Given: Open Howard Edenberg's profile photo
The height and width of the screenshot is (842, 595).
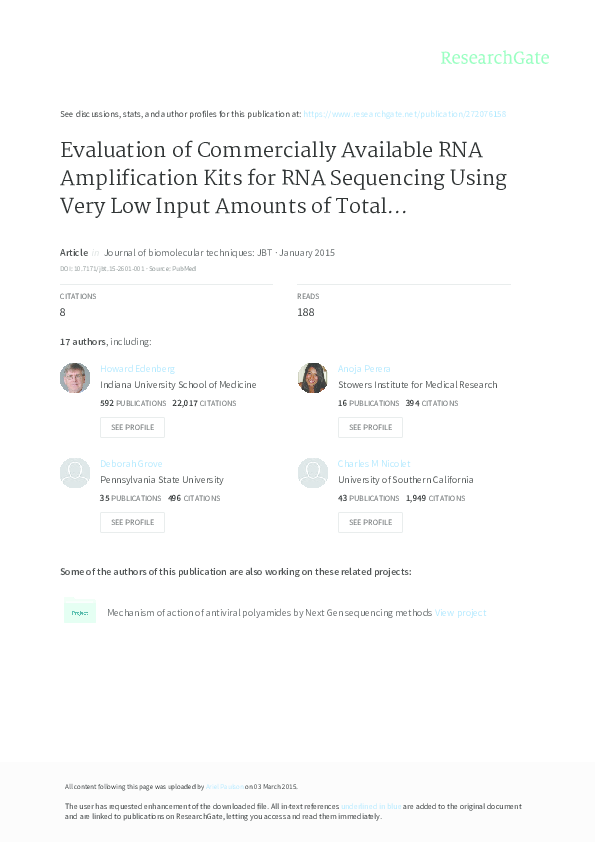Looking at the screenshot, I should (x=74, y=378).
